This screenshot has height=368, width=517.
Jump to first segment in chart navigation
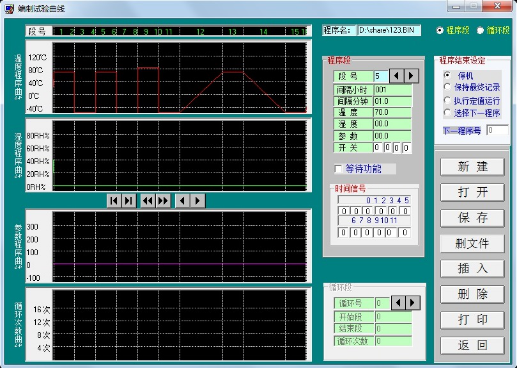(x=114, y=201)
